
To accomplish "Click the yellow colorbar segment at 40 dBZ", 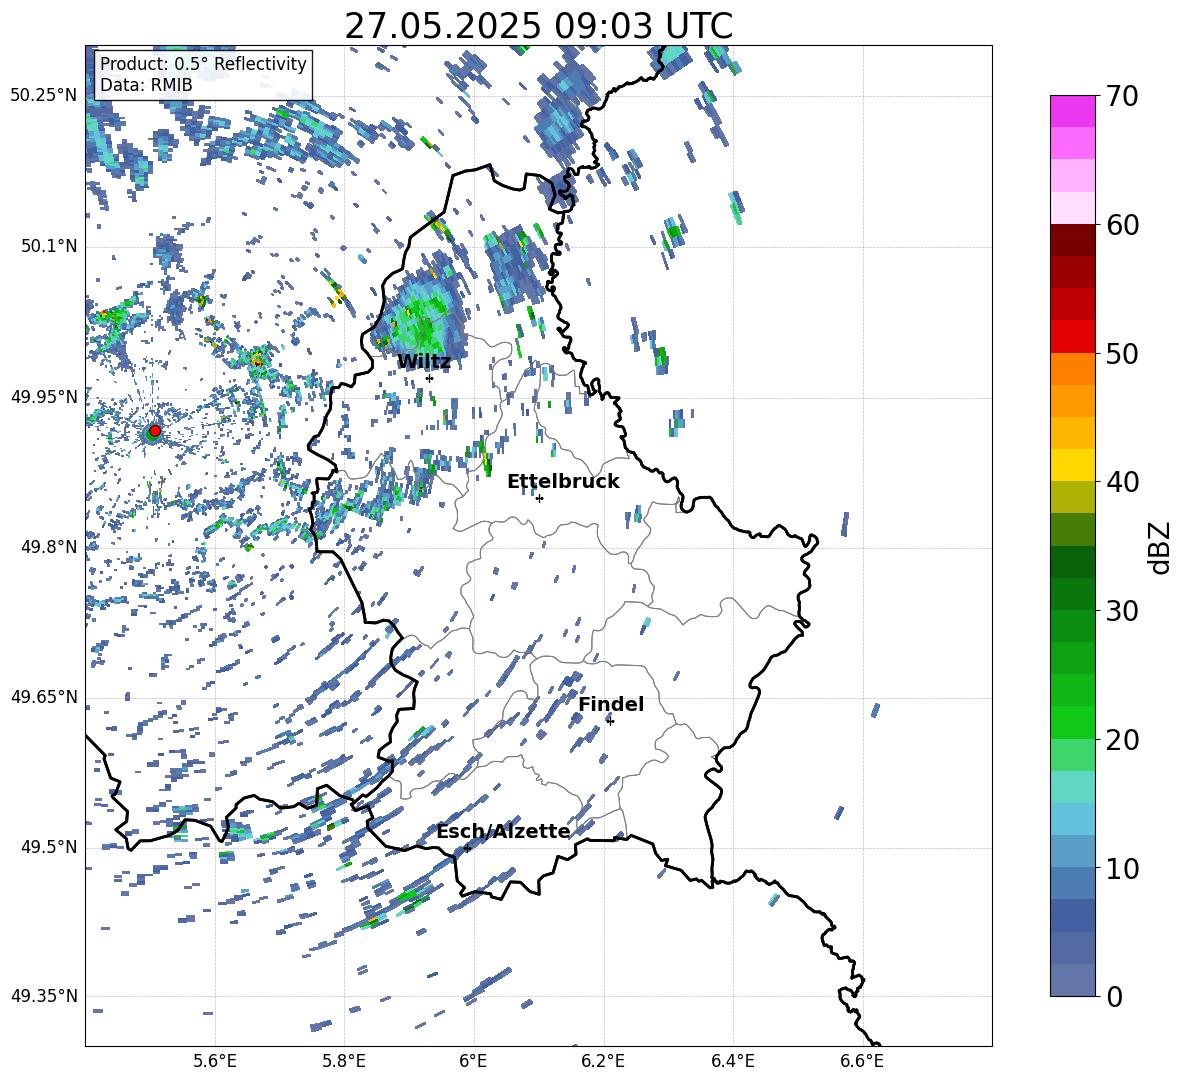I will pyautogui.click(x=1072, y=465).
